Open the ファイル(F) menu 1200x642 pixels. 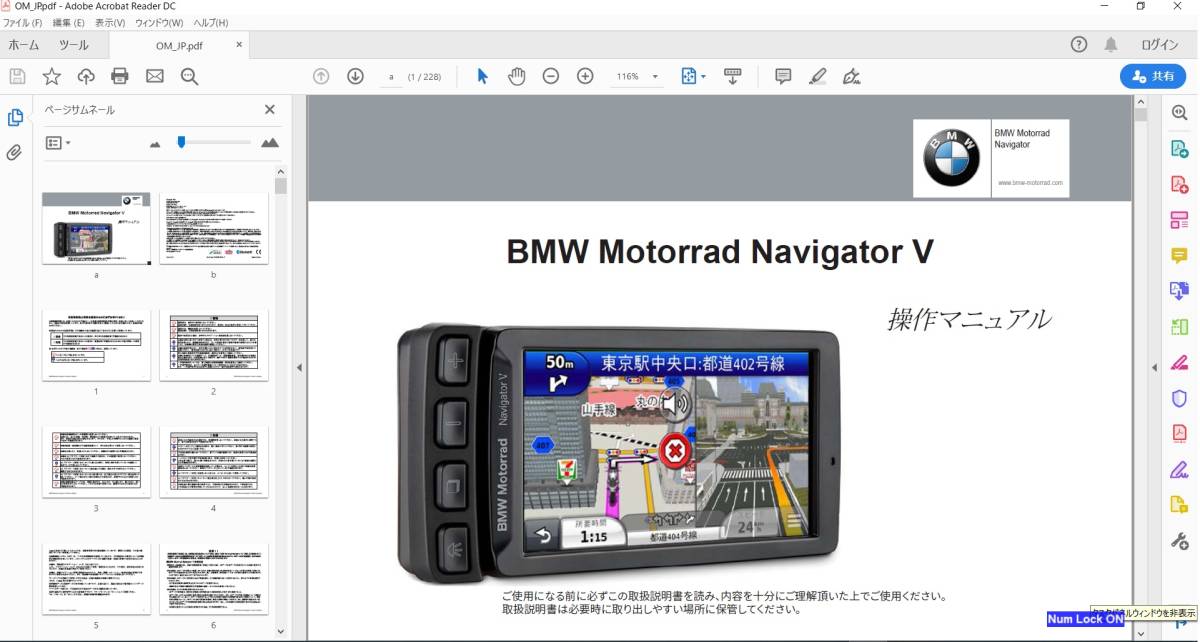tap(23, 22)
